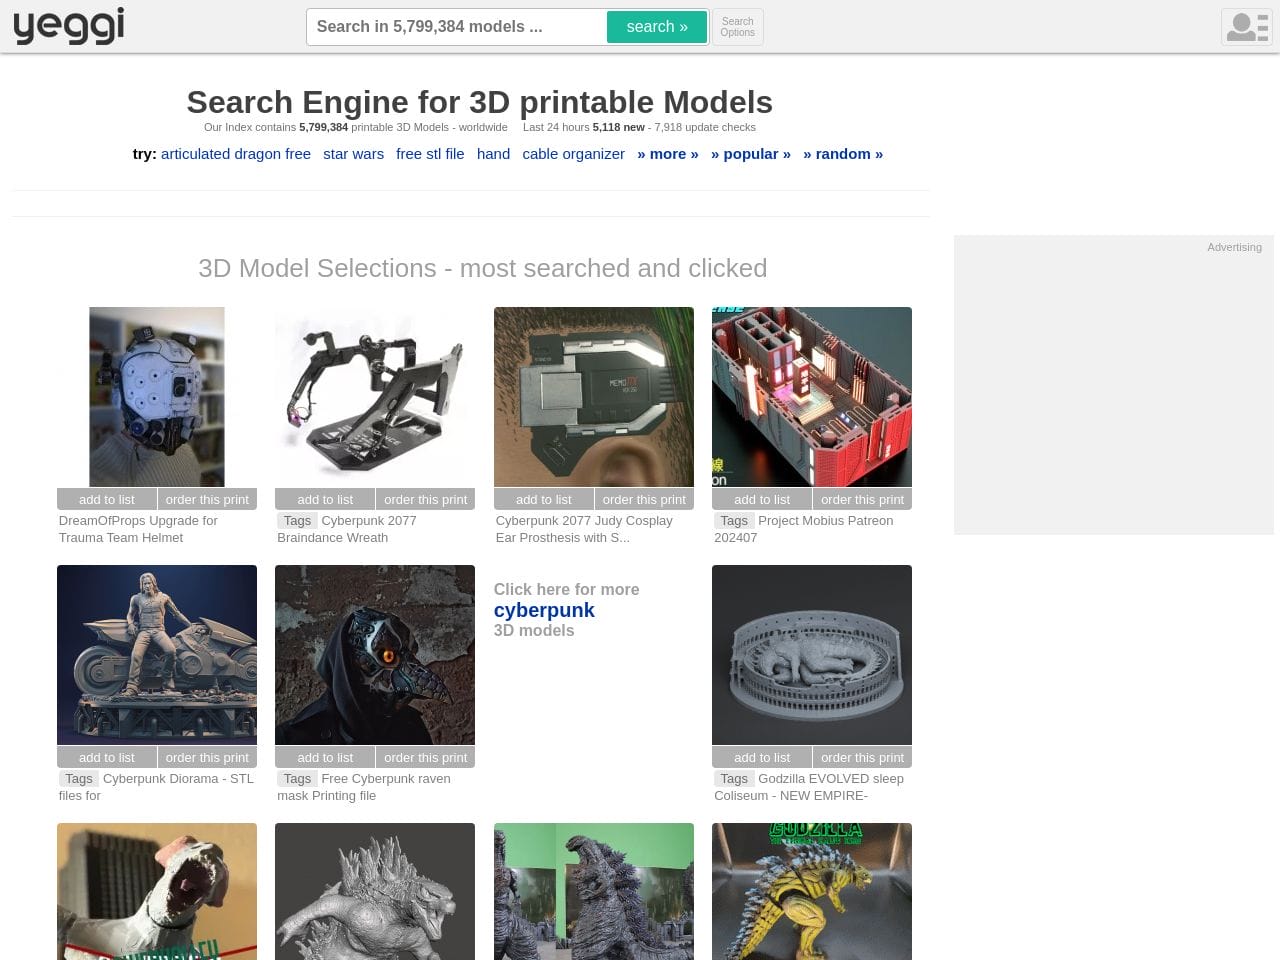Select the free stl file suggestion
Viewport: 1280px width, 960px height.
(430, 154)
